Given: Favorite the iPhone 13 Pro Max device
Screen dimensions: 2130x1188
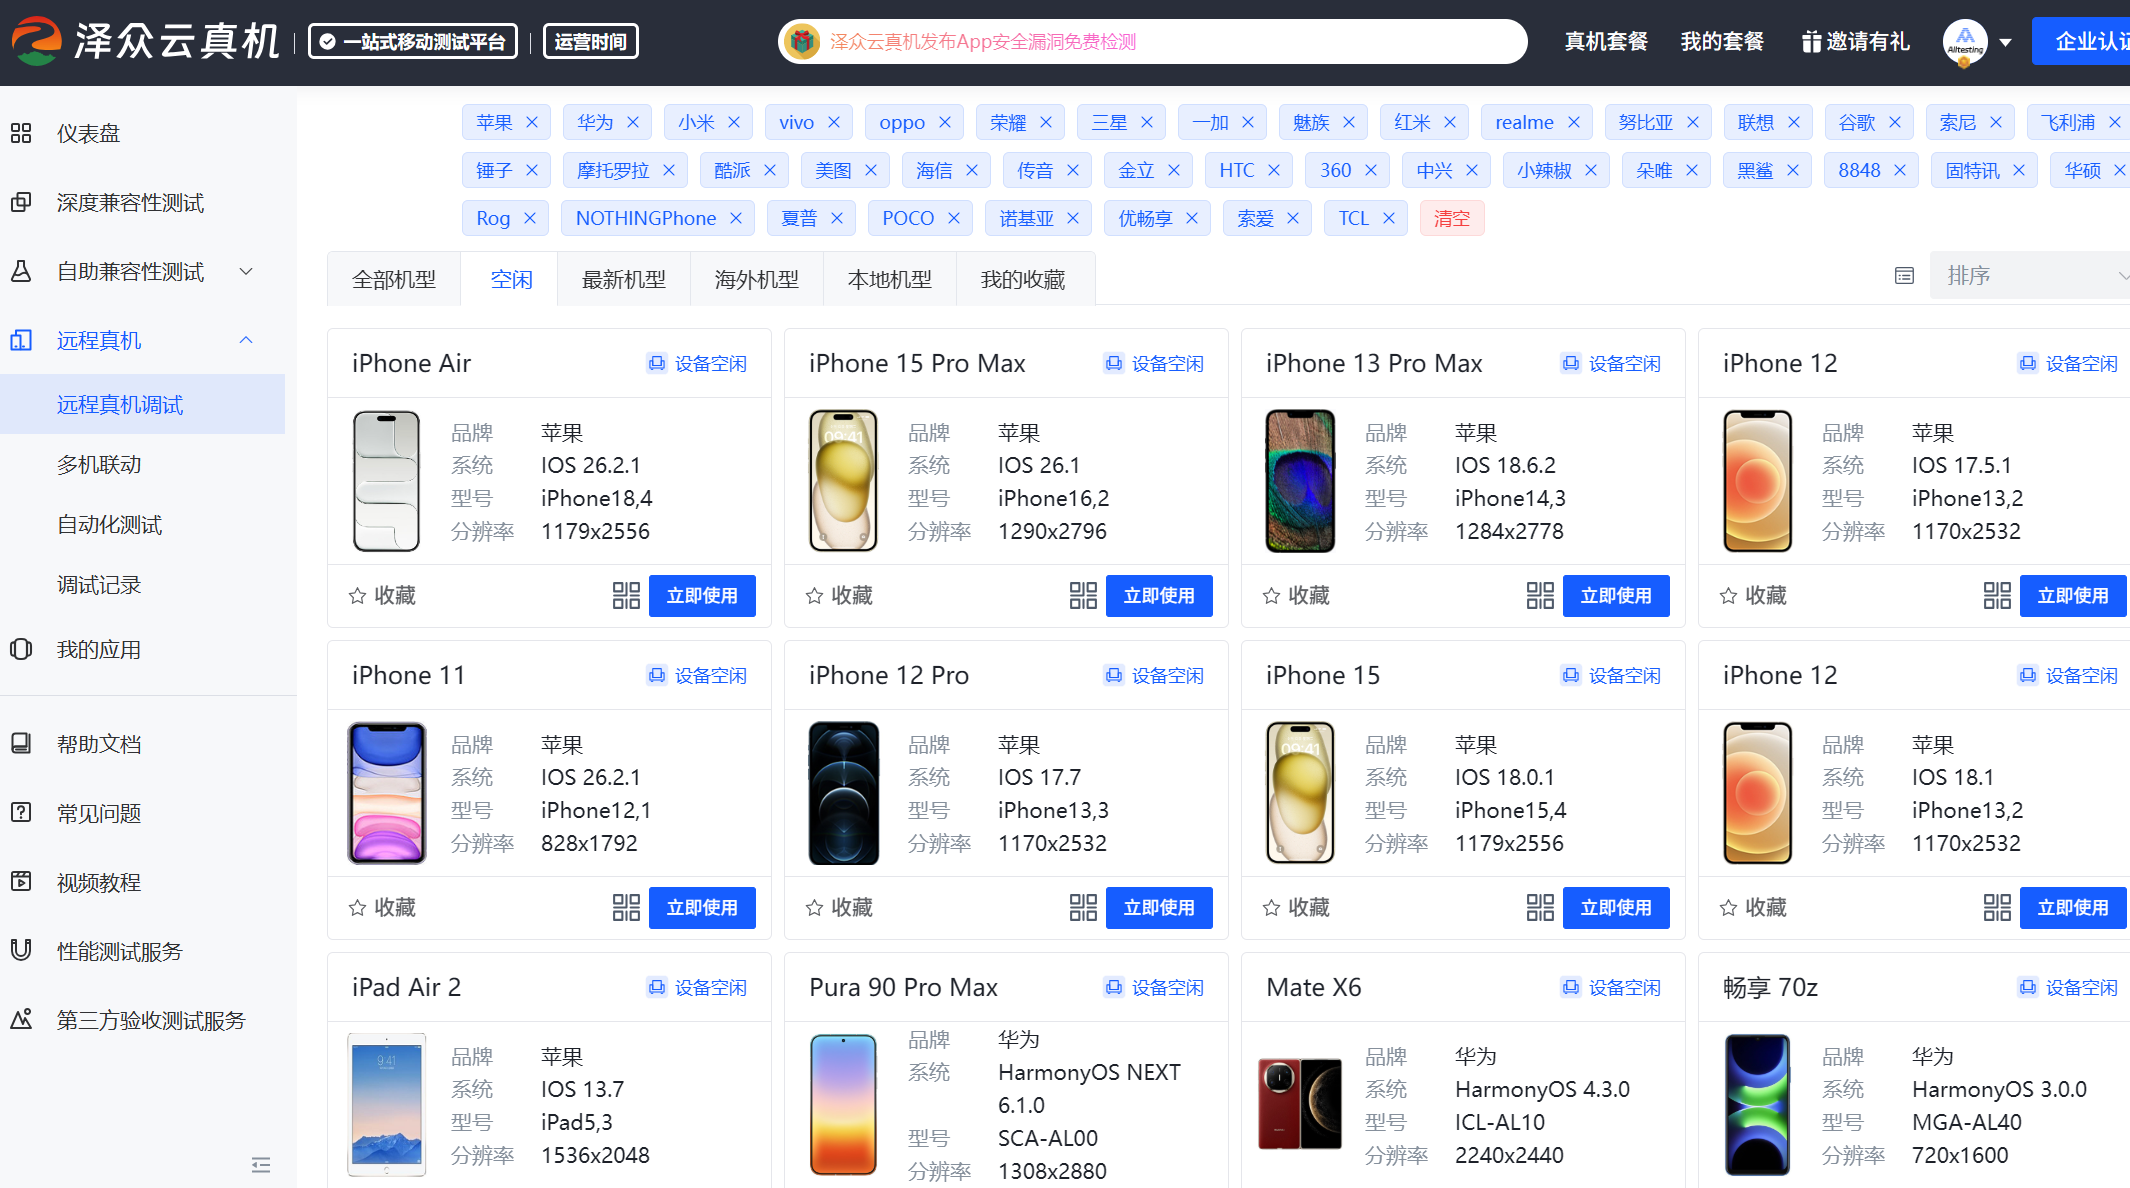Looking at the screenshot, I should pos(1296,596).
